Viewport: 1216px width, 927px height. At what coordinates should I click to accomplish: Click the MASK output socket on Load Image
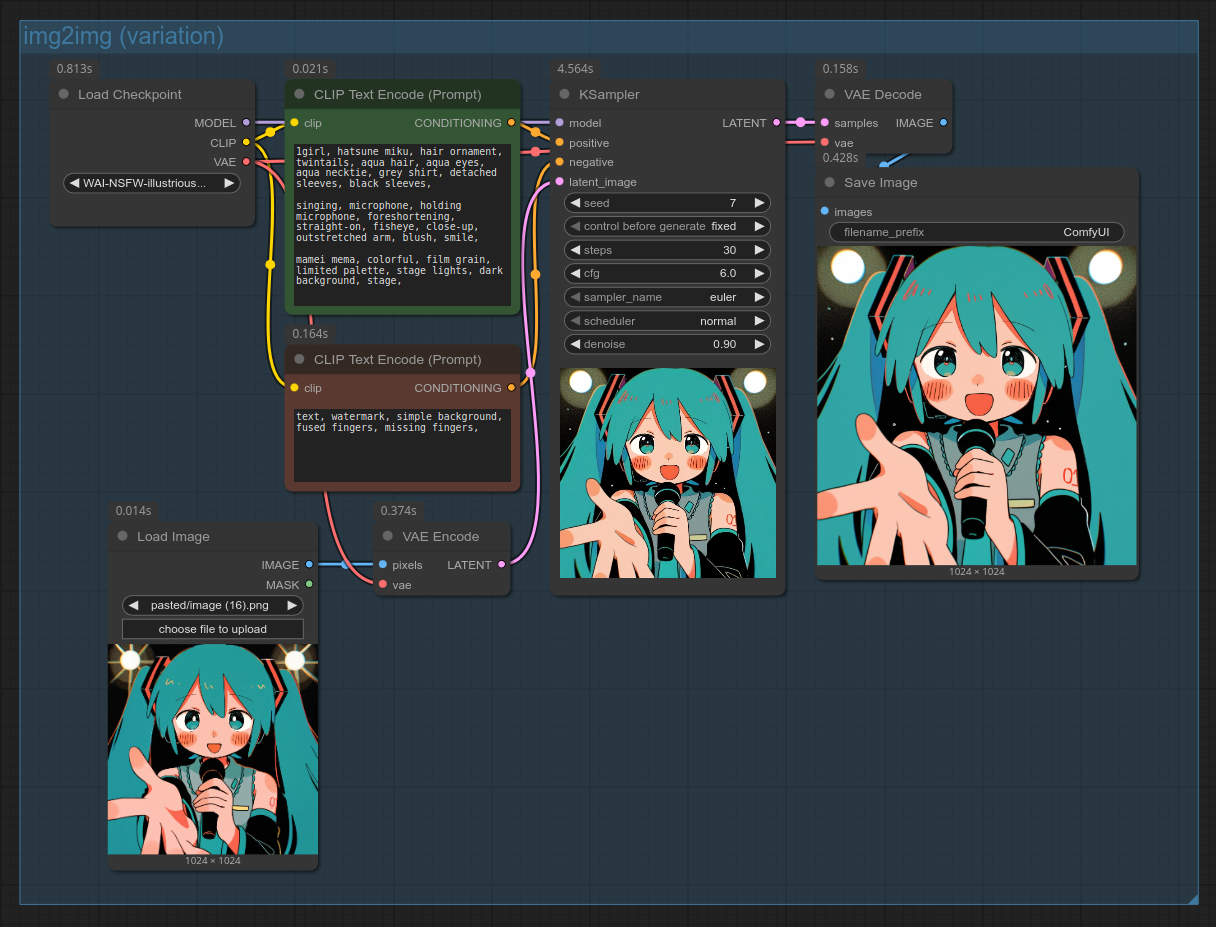pos(309,585)
